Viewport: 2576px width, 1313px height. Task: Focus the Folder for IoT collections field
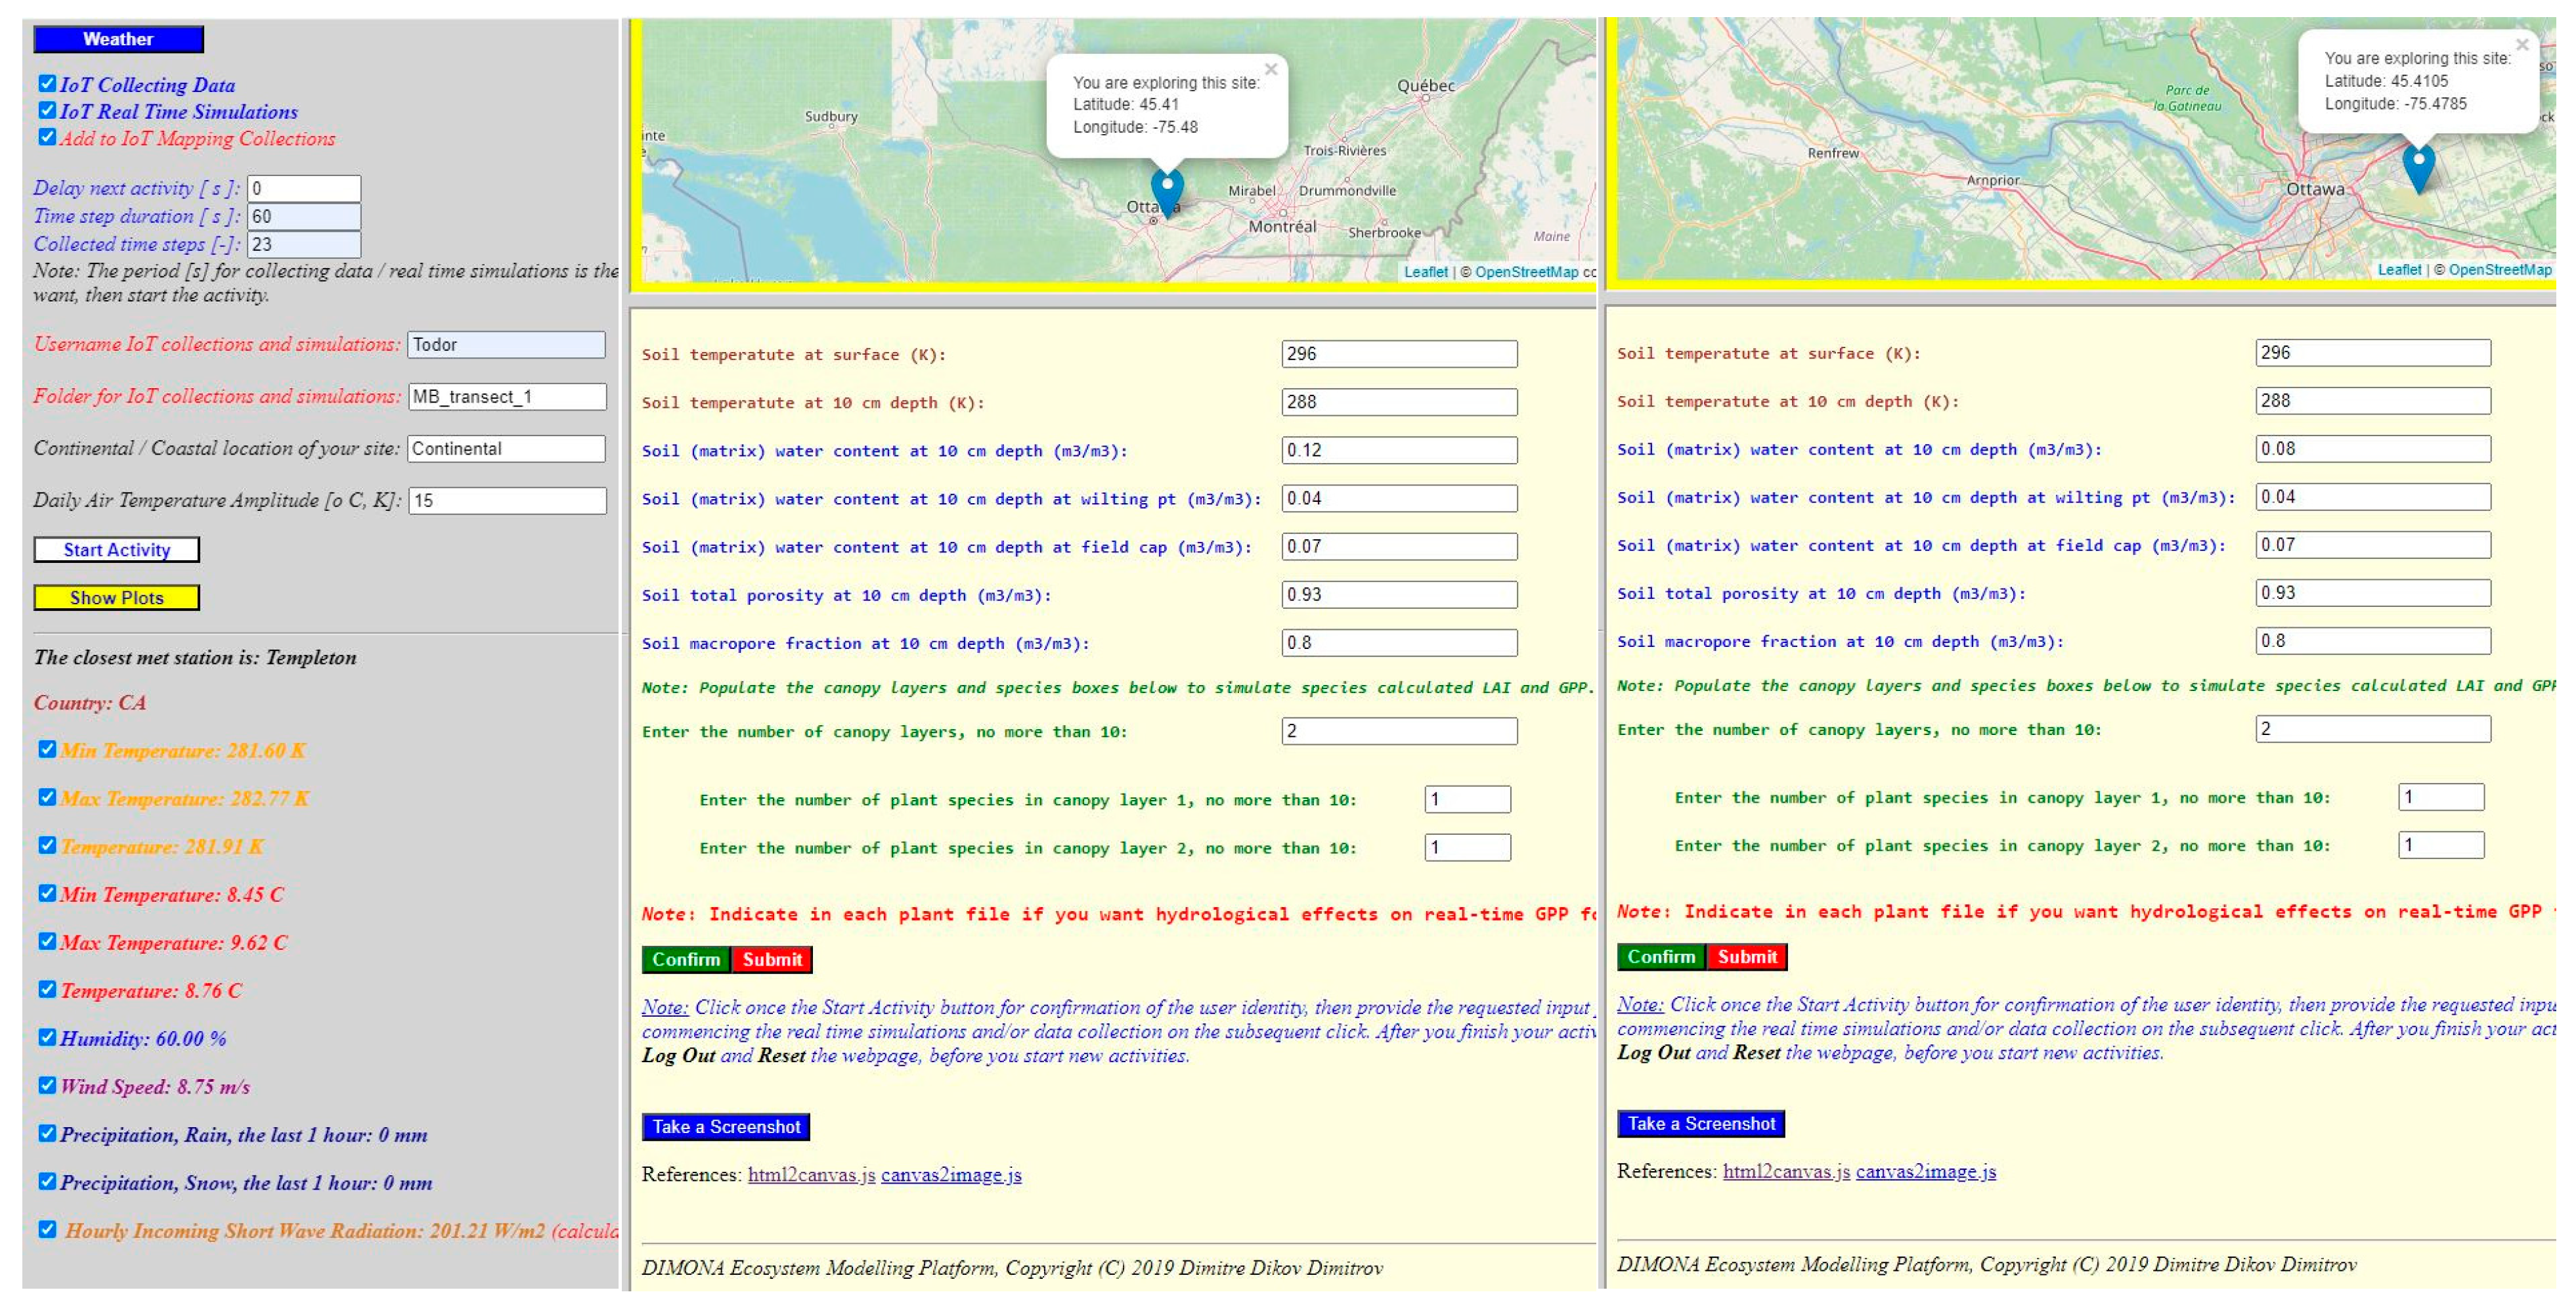pos(507,397)
